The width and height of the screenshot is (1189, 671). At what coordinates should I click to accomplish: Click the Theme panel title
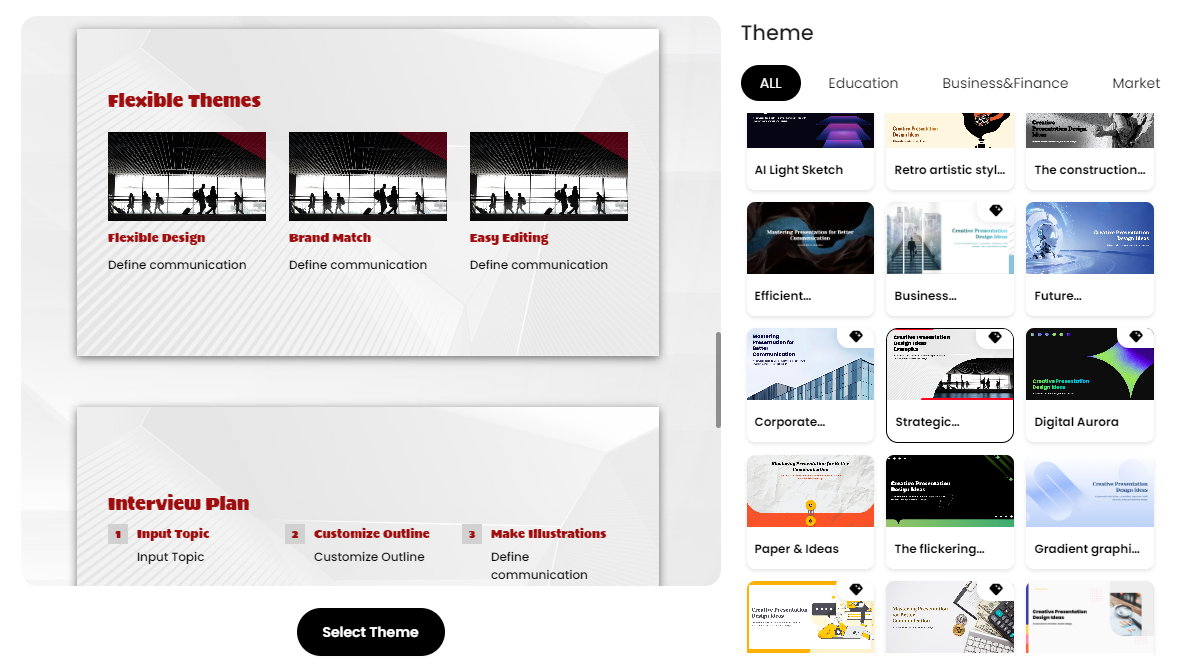click(777, 33)
